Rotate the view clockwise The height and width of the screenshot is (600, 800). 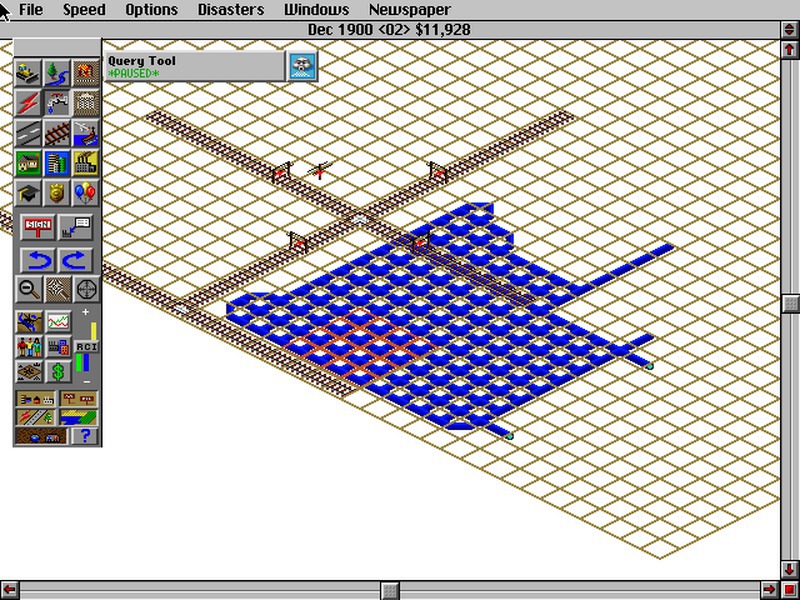click(76, 260)
